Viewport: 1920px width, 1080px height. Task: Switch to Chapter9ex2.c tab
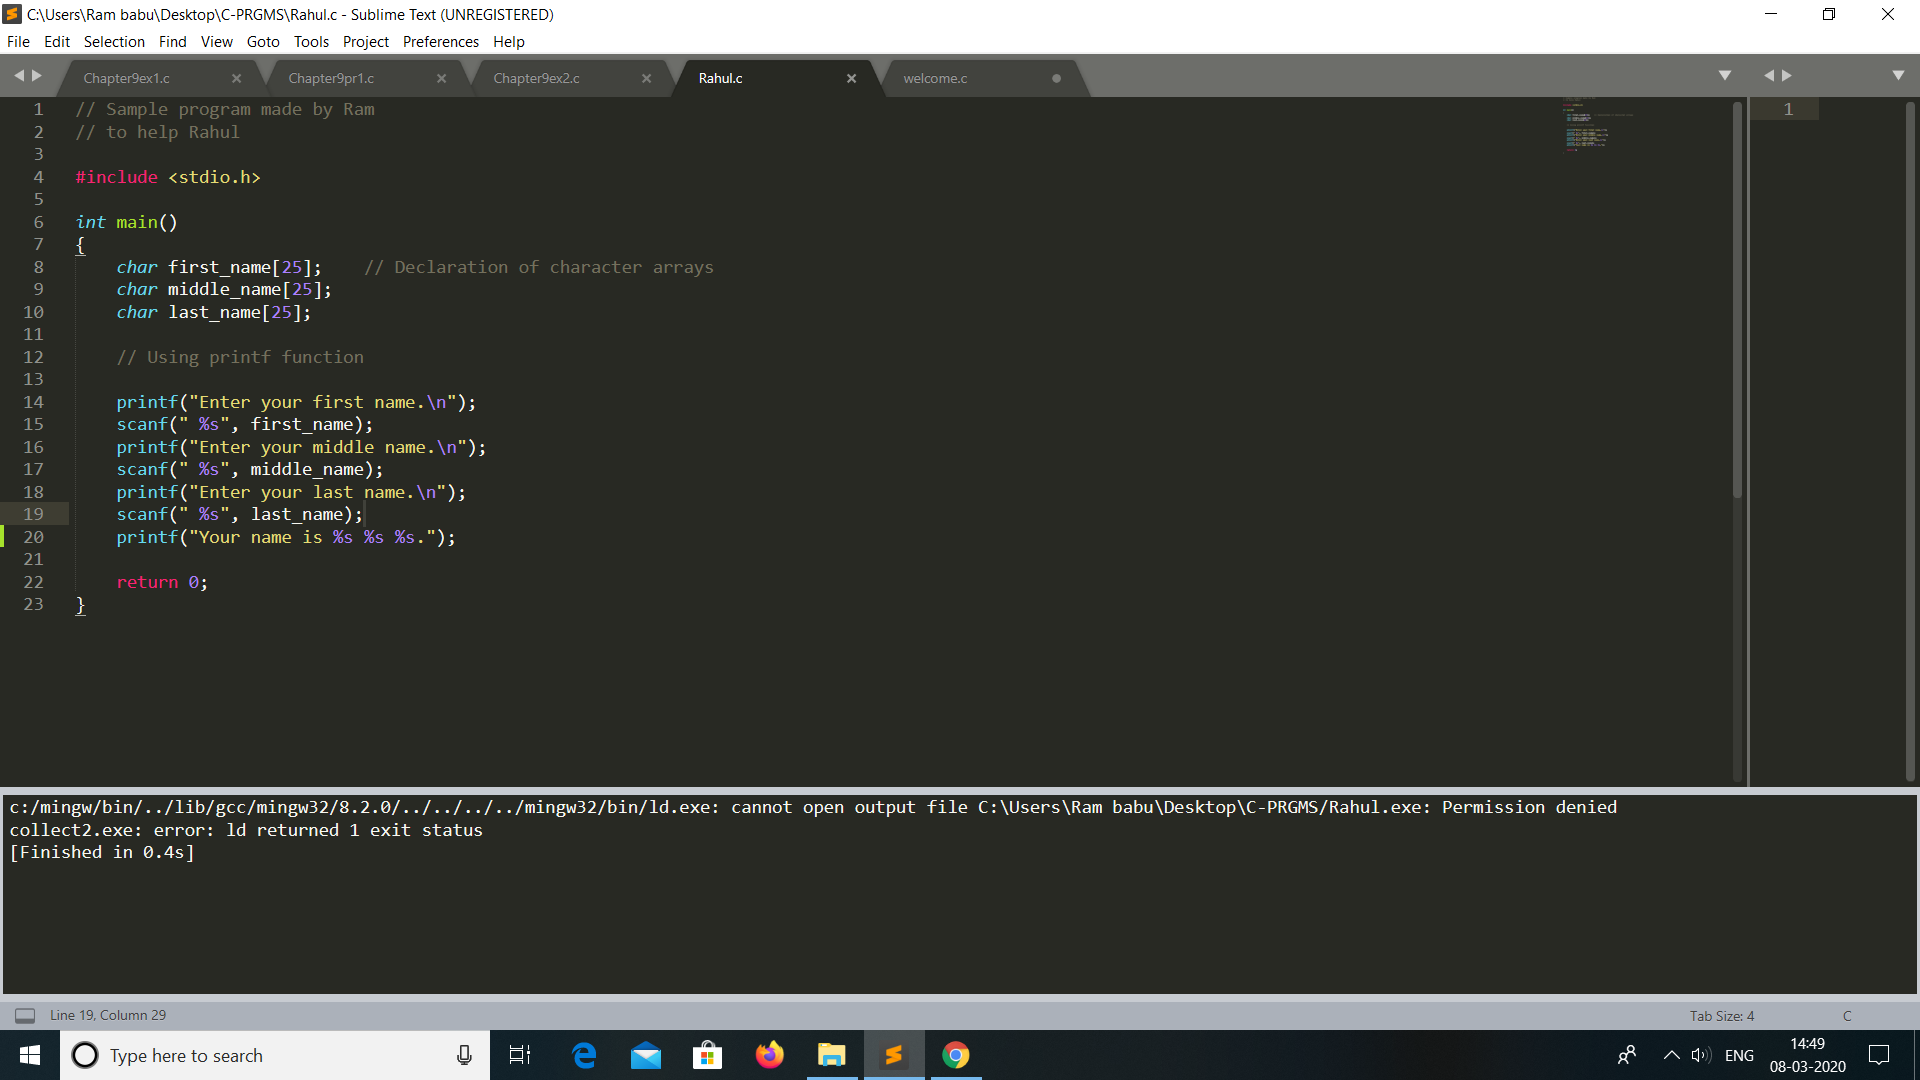537,78
